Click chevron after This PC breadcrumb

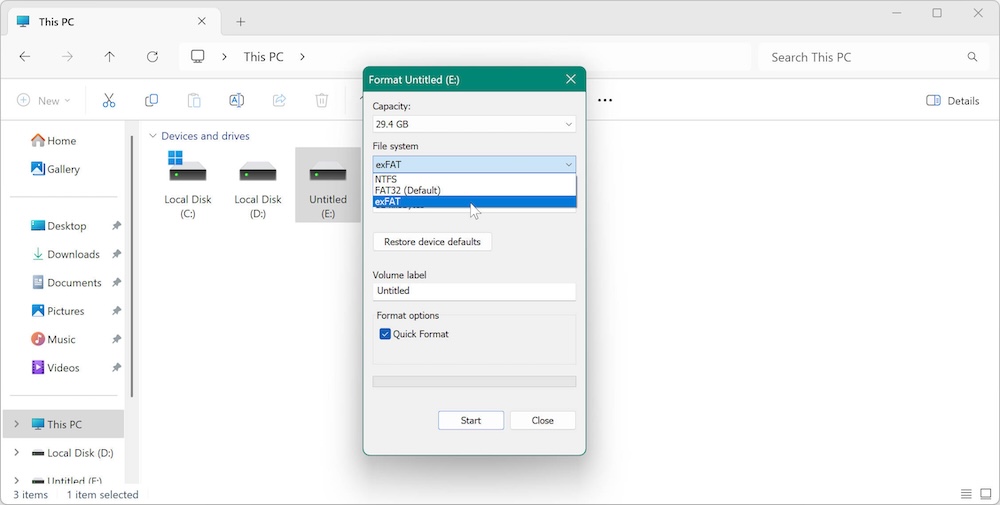pos(302,57)
